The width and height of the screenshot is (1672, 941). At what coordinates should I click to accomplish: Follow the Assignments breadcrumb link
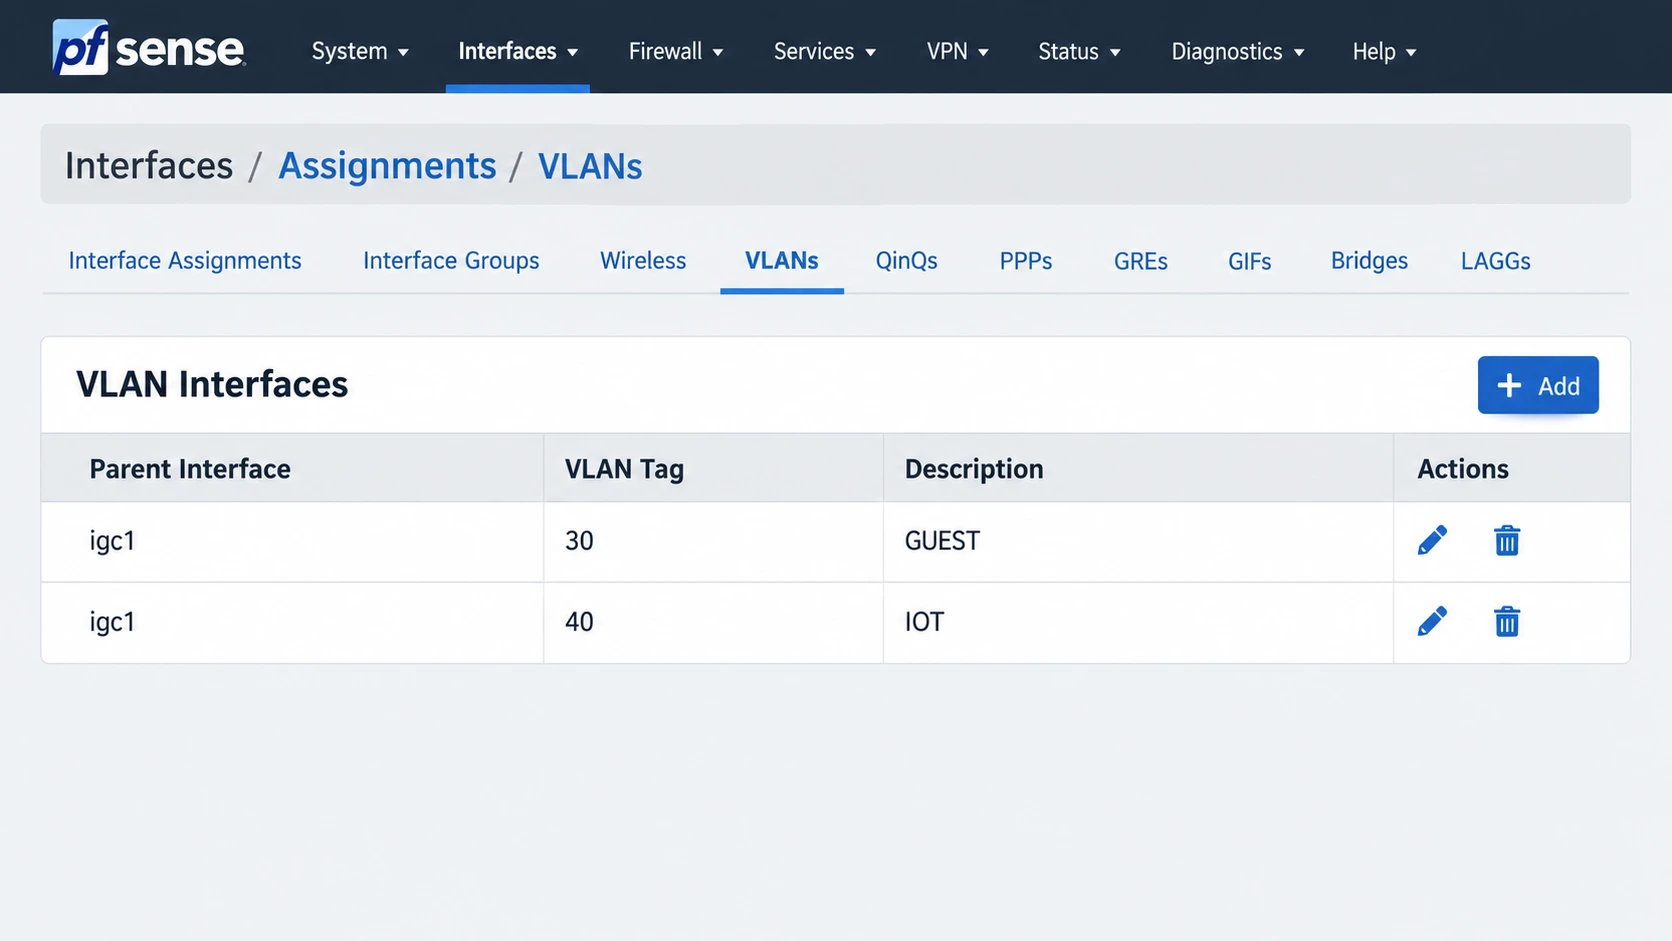click(x=387, y=166)
